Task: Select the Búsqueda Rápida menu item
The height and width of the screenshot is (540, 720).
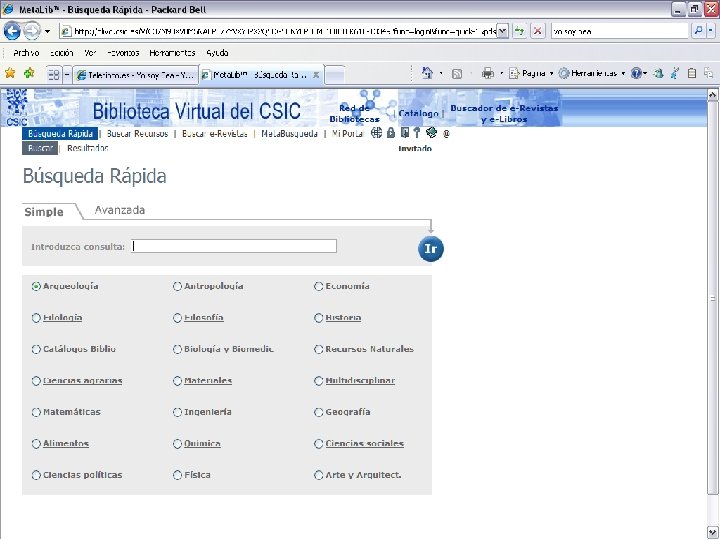Action: 60,134
